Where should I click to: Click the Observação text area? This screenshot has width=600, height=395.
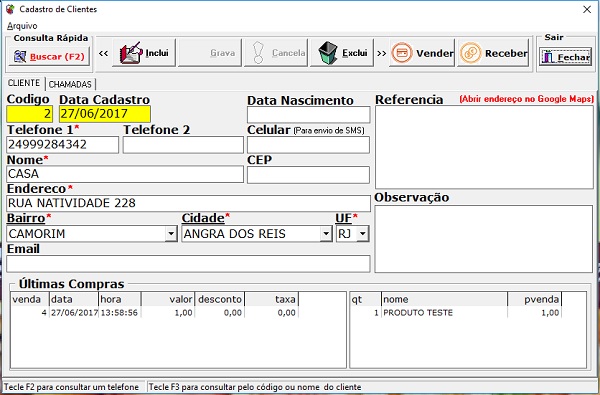[484, 239]
